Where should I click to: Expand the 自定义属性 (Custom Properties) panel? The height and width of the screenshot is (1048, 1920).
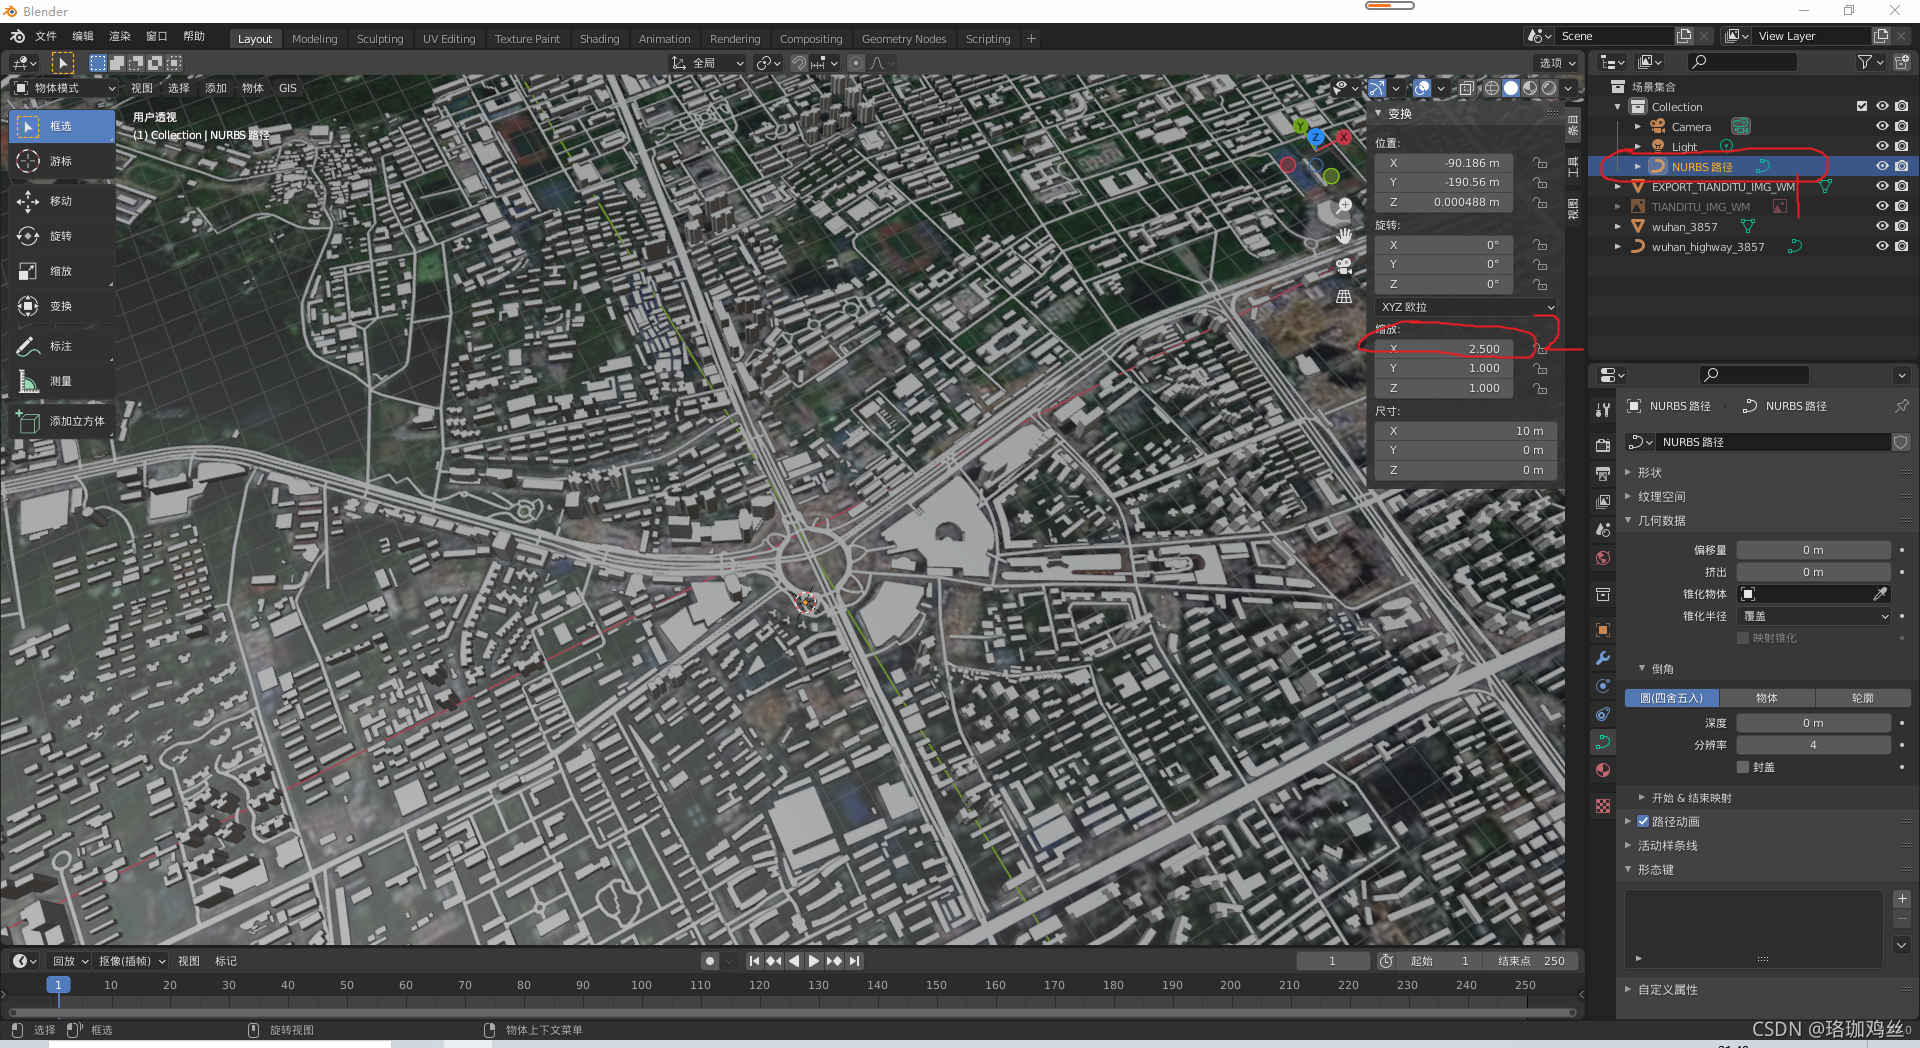(1666, 989)
